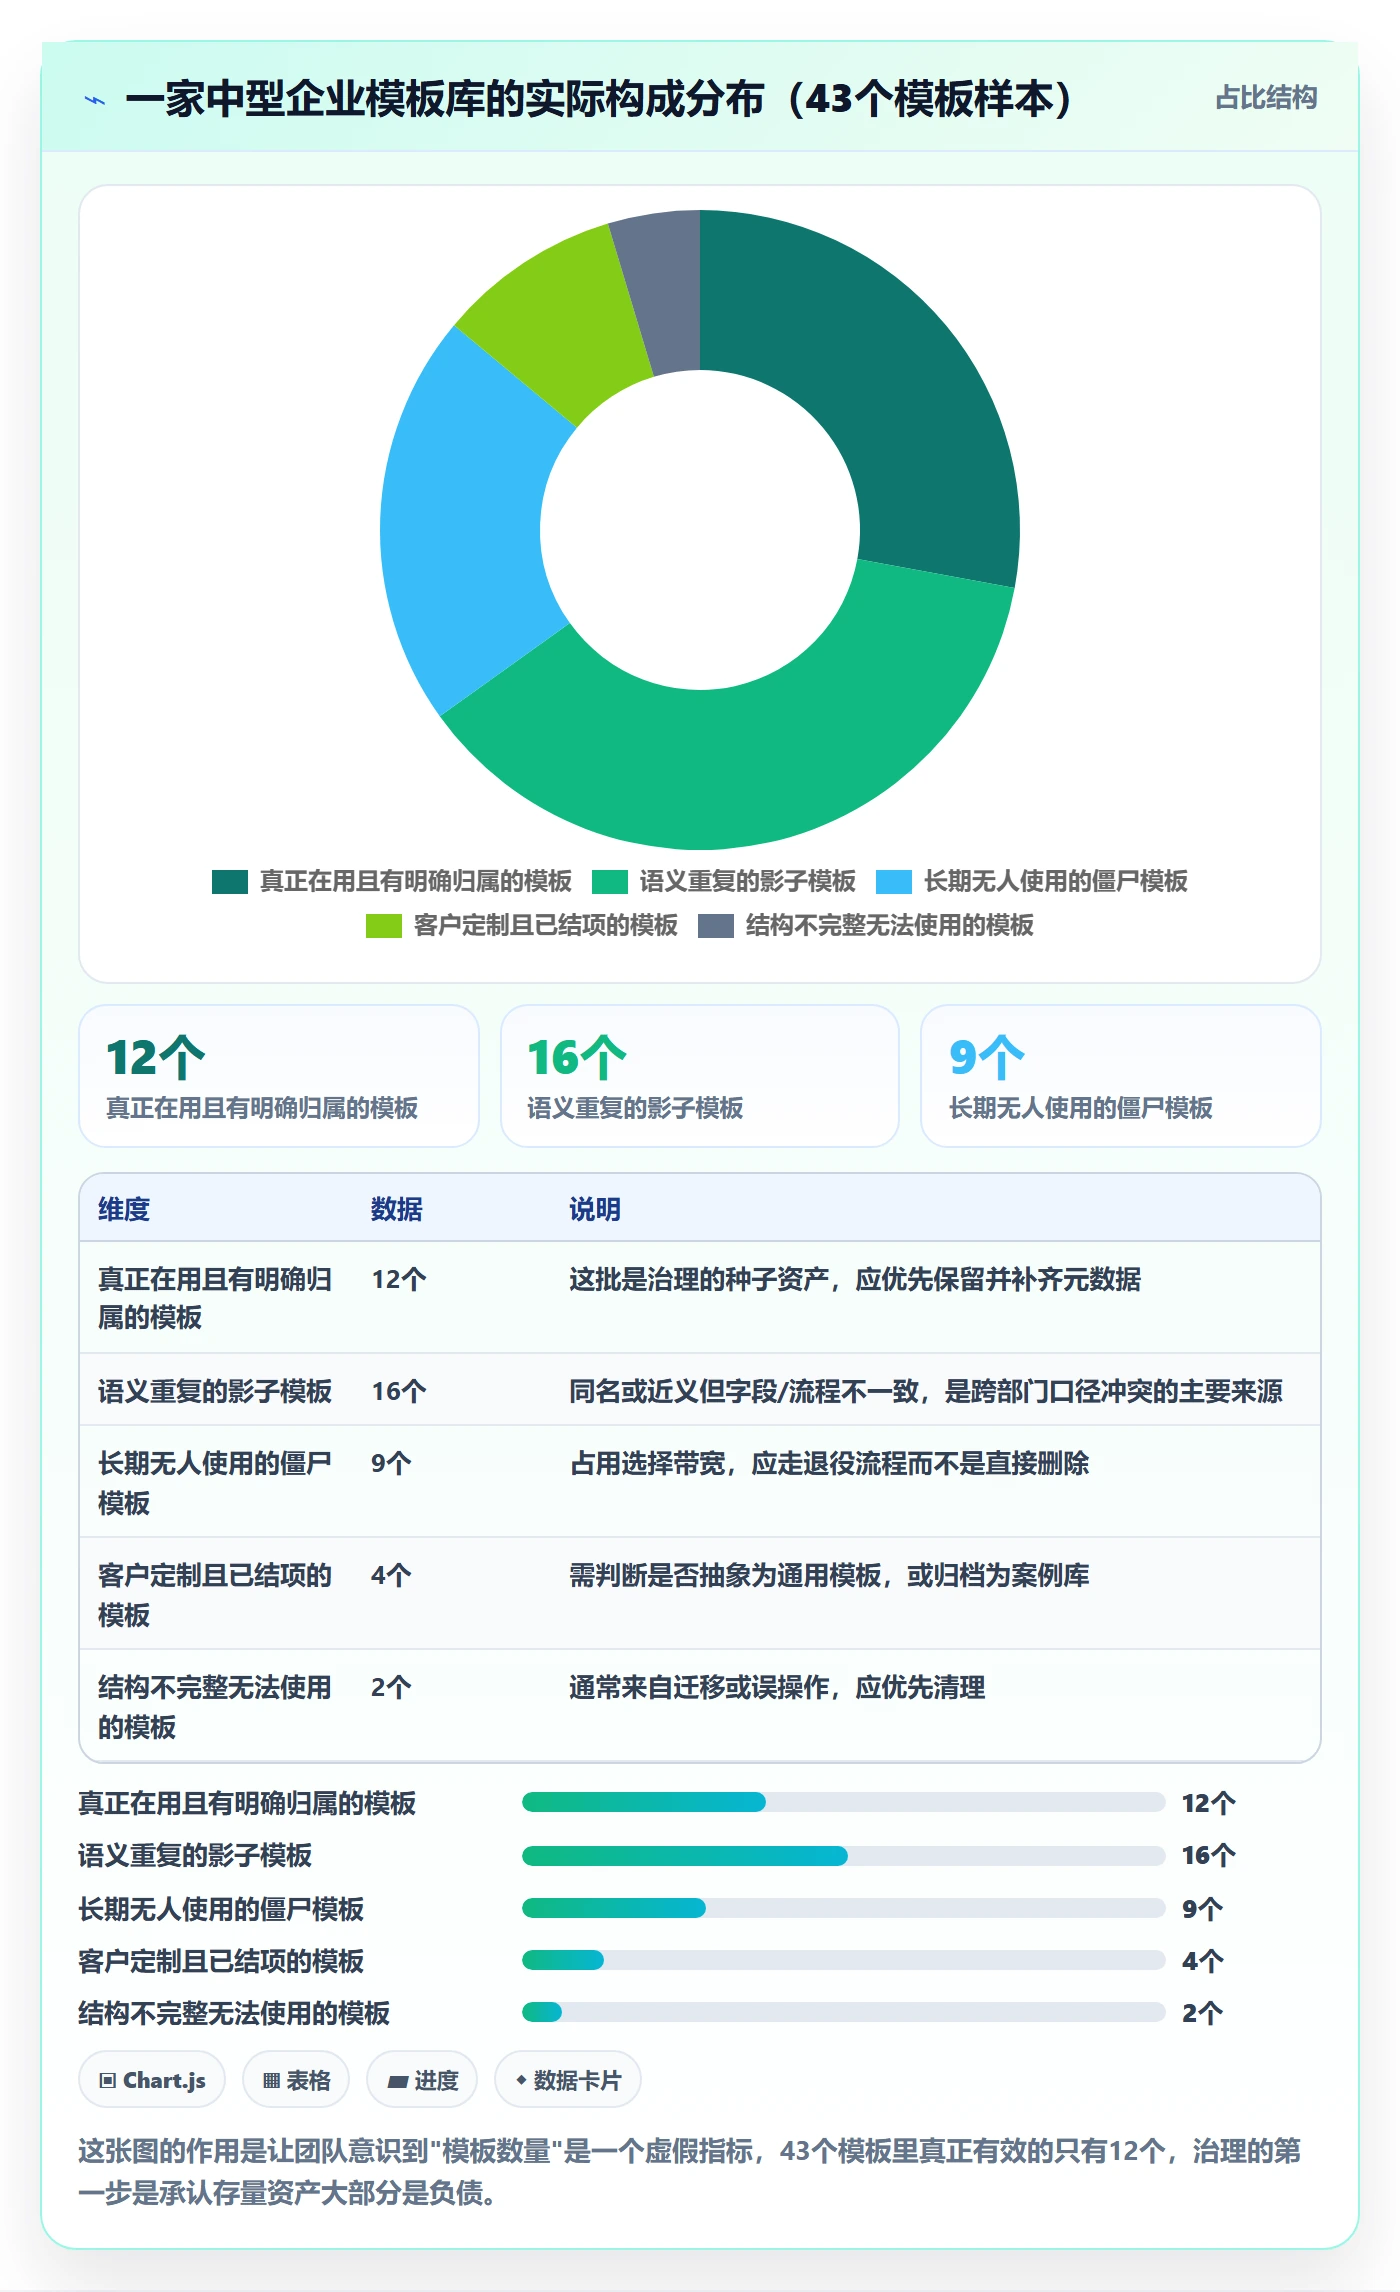Click the lime green donut segment
1400x2292 pixels.
pyautogui.click(x=560, y=320)
